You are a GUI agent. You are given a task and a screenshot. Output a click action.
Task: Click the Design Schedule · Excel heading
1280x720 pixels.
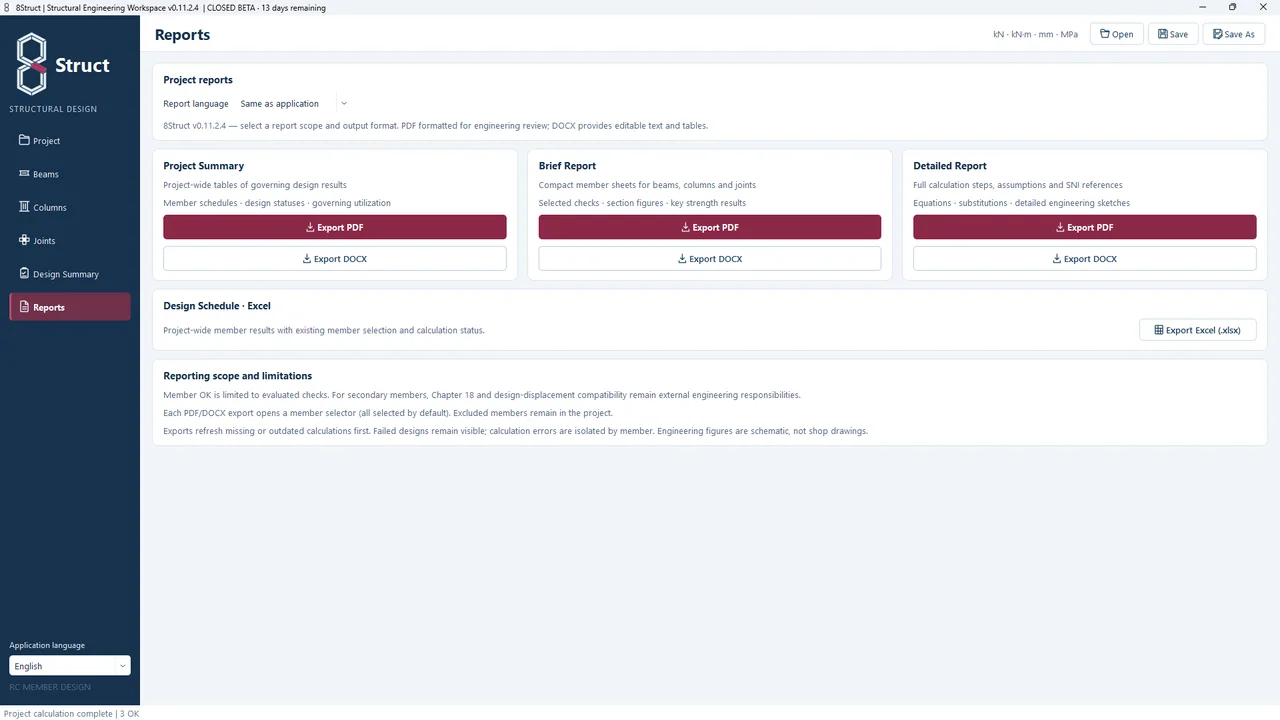(x=217, y=306)
